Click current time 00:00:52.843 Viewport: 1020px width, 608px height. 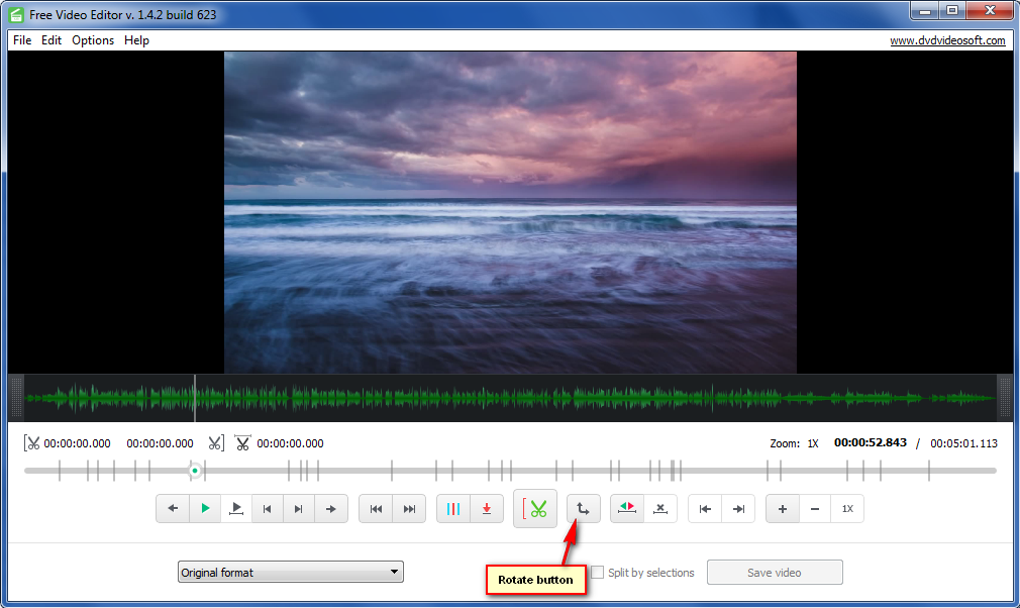coord(870,443)
